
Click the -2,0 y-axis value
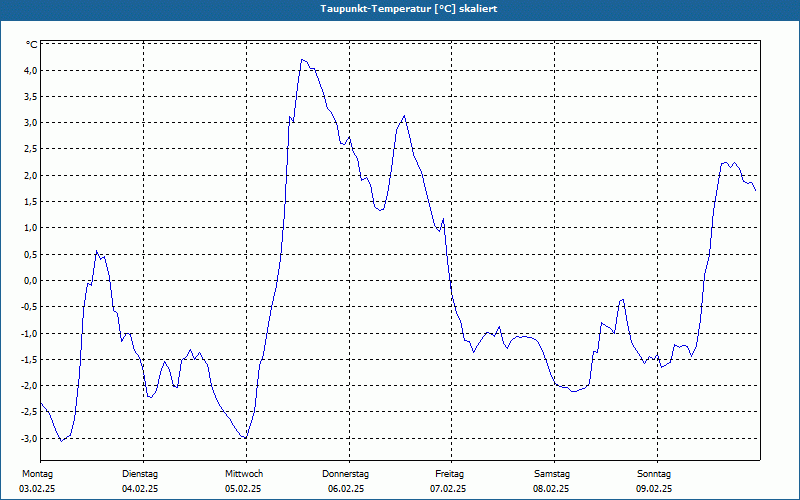29,386
